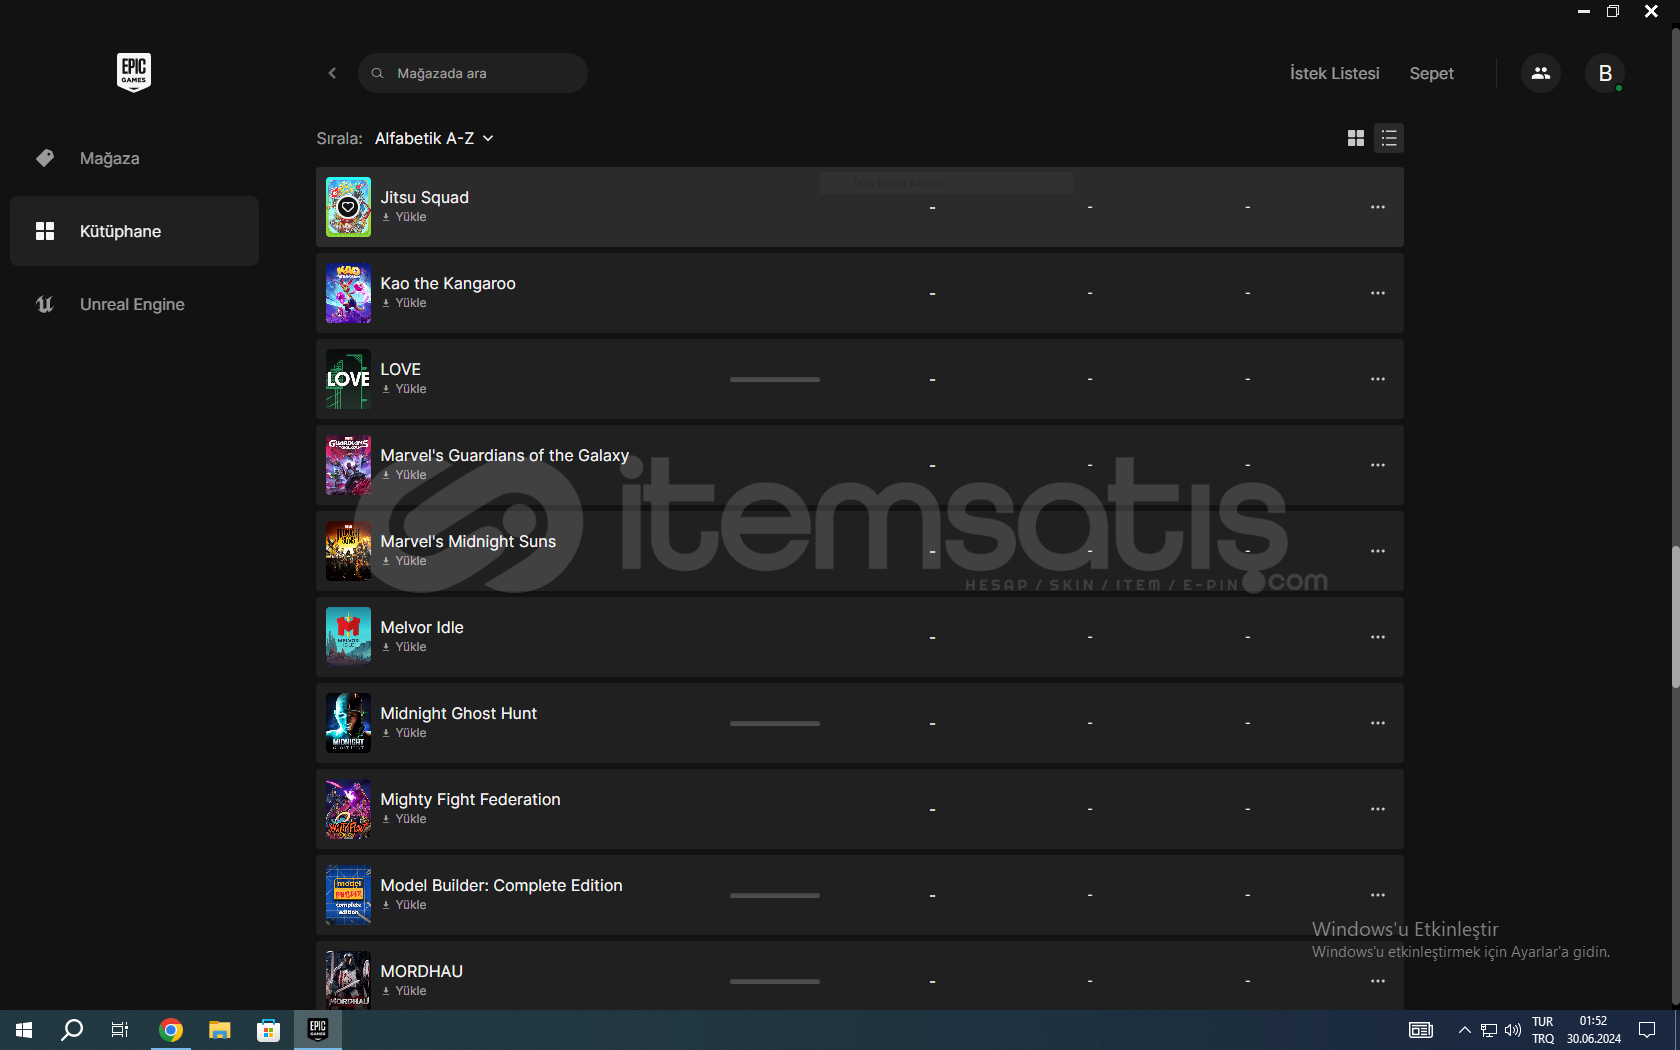The image size is (1680, 1050).
Task: Click the Guardians of the Galaxy cover thumbnail
Action: point(348,465)
